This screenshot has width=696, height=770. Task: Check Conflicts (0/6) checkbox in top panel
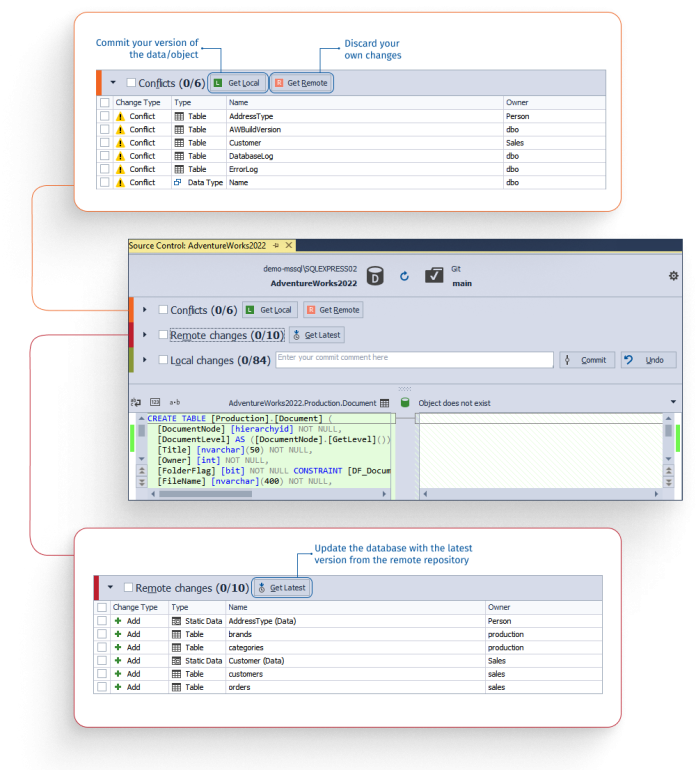point(131,82)
